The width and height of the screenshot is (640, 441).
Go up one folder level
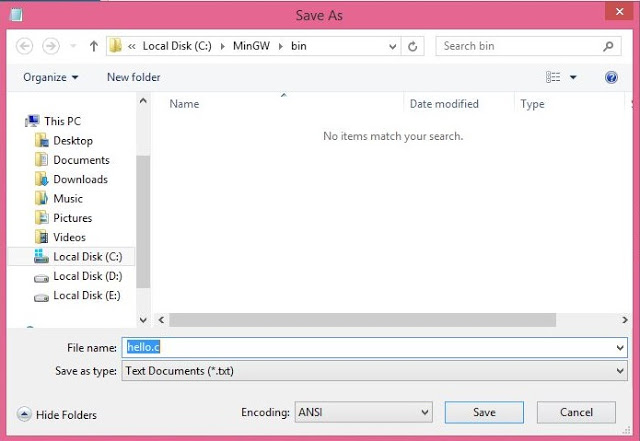(x=94, y=46)
